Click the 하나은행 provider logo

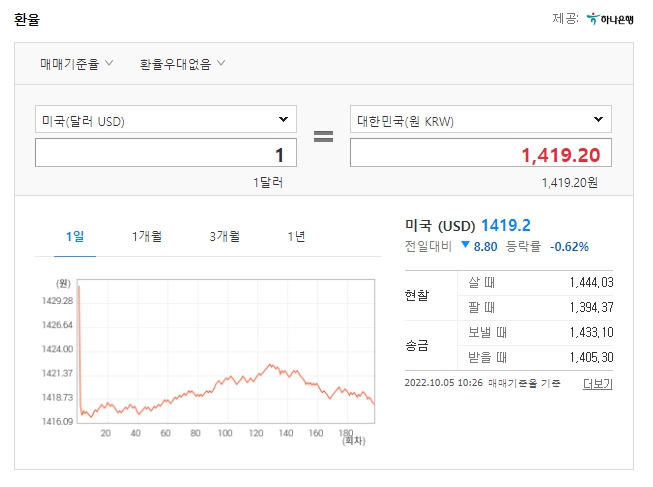[x=610, y=19]
